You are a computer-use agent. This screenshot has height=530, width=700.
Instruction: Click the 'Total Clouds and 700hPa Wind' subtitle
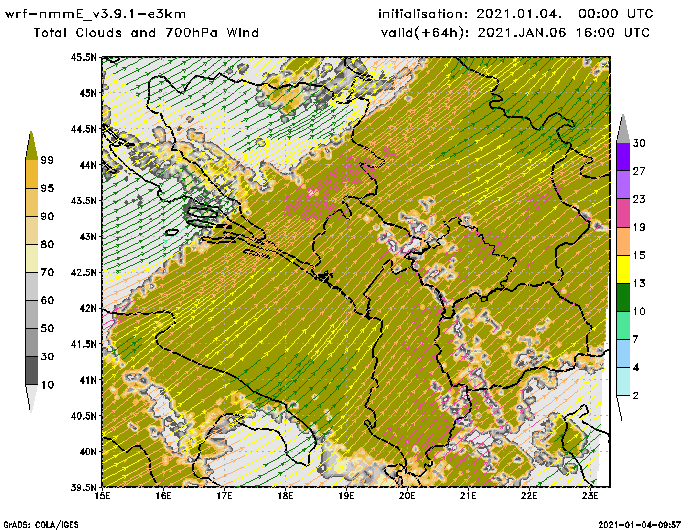tap(146, 33)
